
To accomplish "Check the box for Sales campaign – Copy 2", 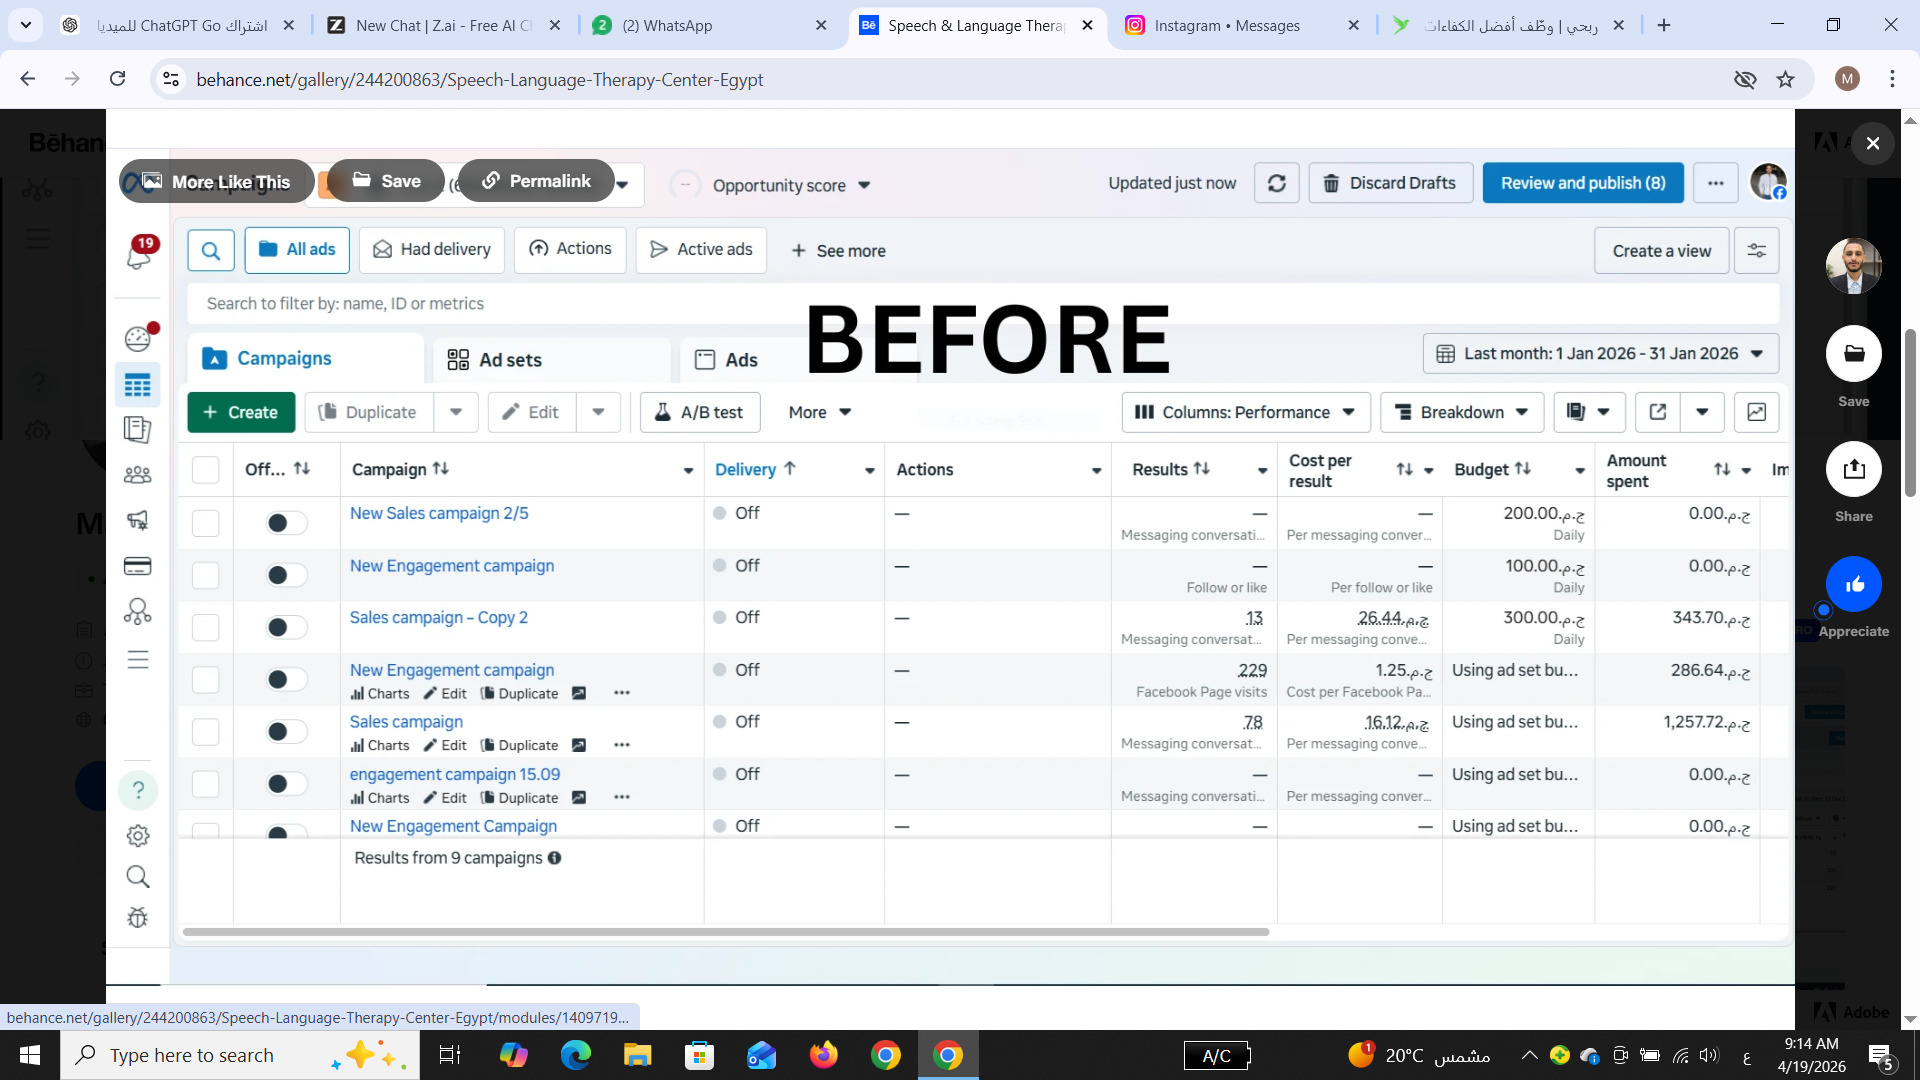I will pyautogui.click(x=205, y=627).
